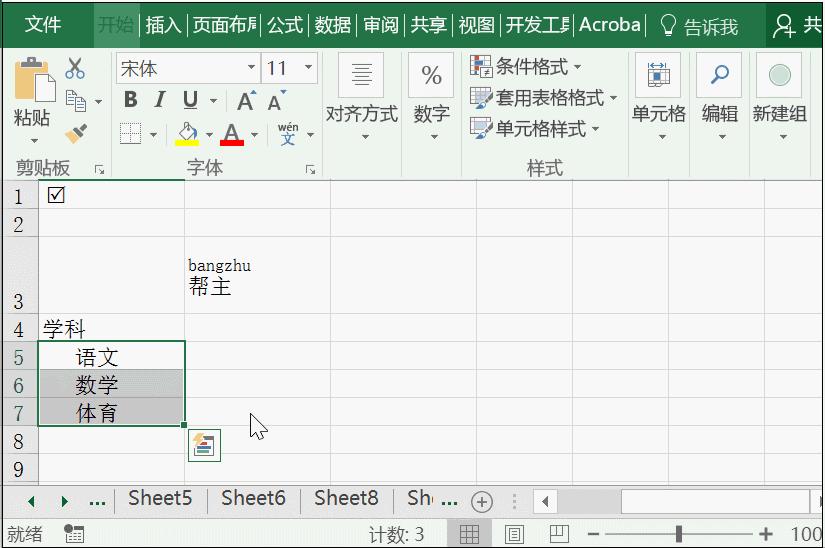Apply red font color
825x548 pixels.
click(232, 134)
